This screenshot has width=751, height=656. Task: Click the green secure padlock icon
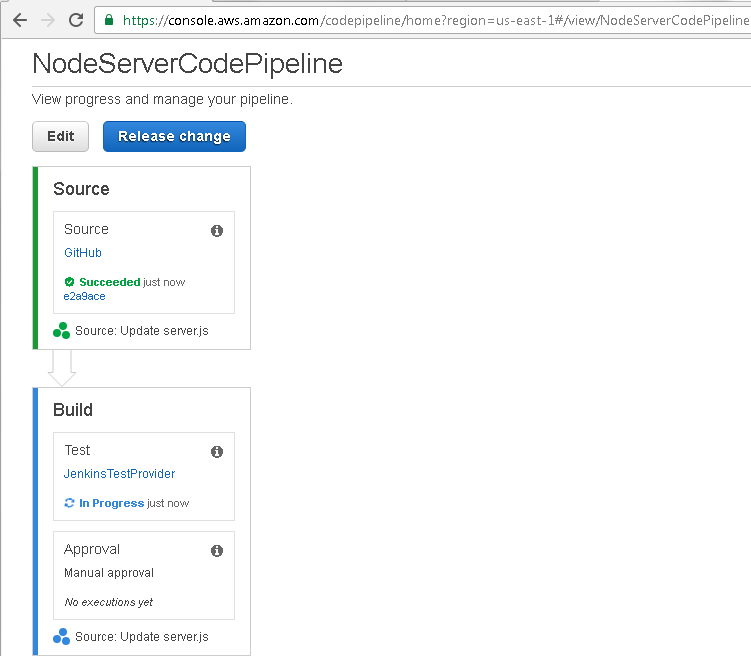click(x=109, y=20)
